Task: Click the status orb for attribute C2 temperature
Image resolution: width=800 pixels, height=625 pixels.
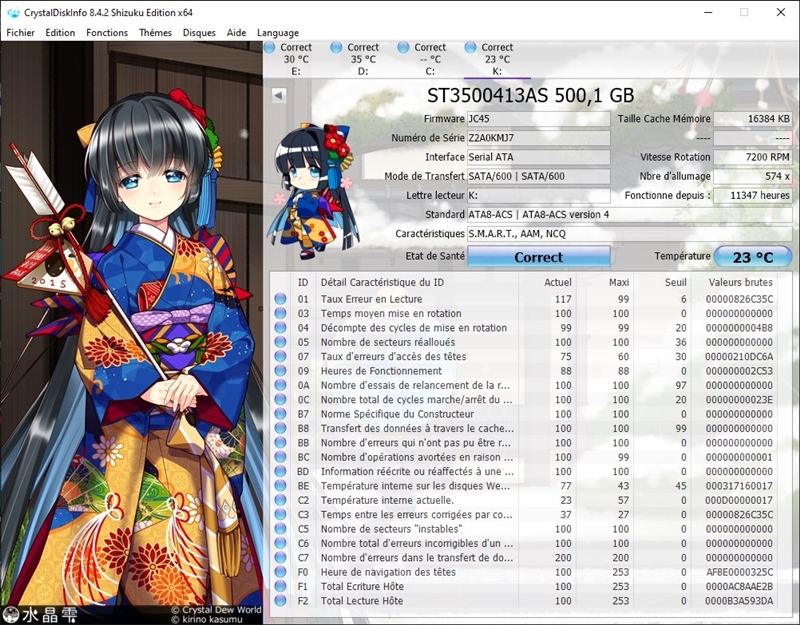Action: click(280, 500)
